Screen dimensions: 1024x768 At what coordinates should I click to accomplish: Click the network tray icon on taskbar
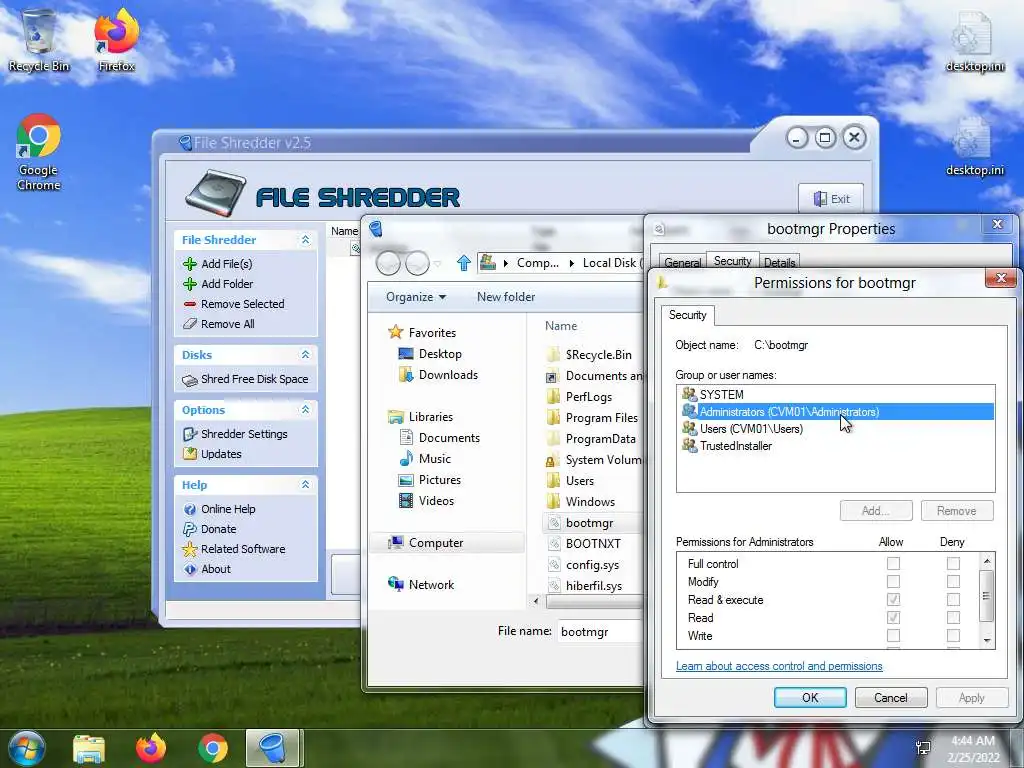[923, 748]
